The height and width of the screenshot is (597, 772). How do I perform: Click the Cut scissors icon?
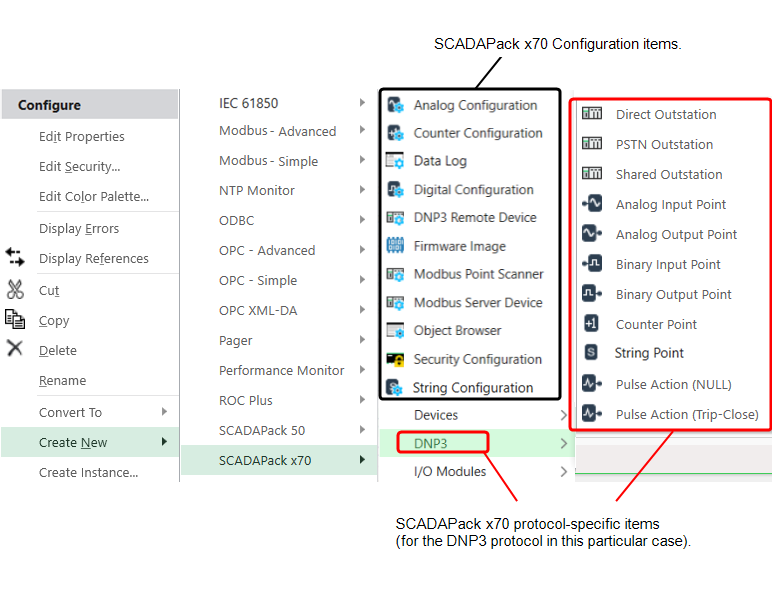click(x=15, y=290)
